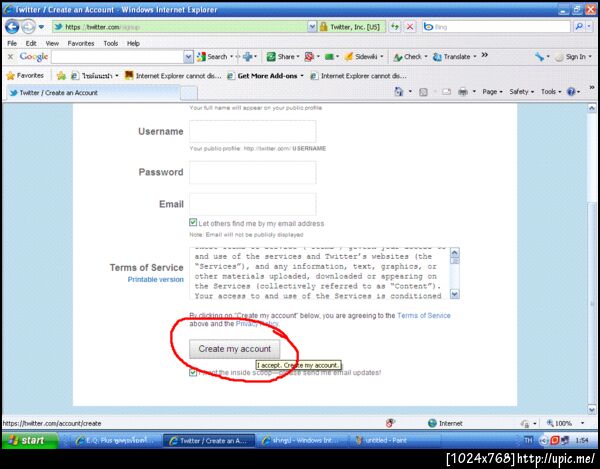The image size is (600, 469).
Task: Click the Create my account button
Action: coord(235,349)
